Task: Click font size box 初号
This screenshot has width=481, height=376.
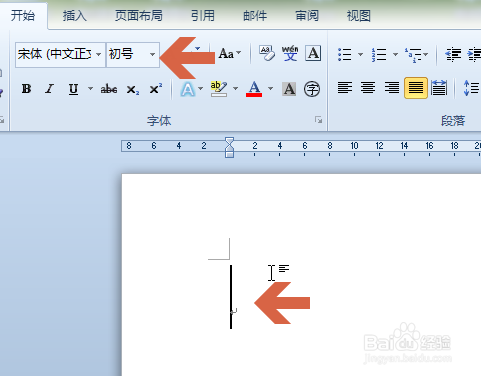Action: tap(127, 54)
